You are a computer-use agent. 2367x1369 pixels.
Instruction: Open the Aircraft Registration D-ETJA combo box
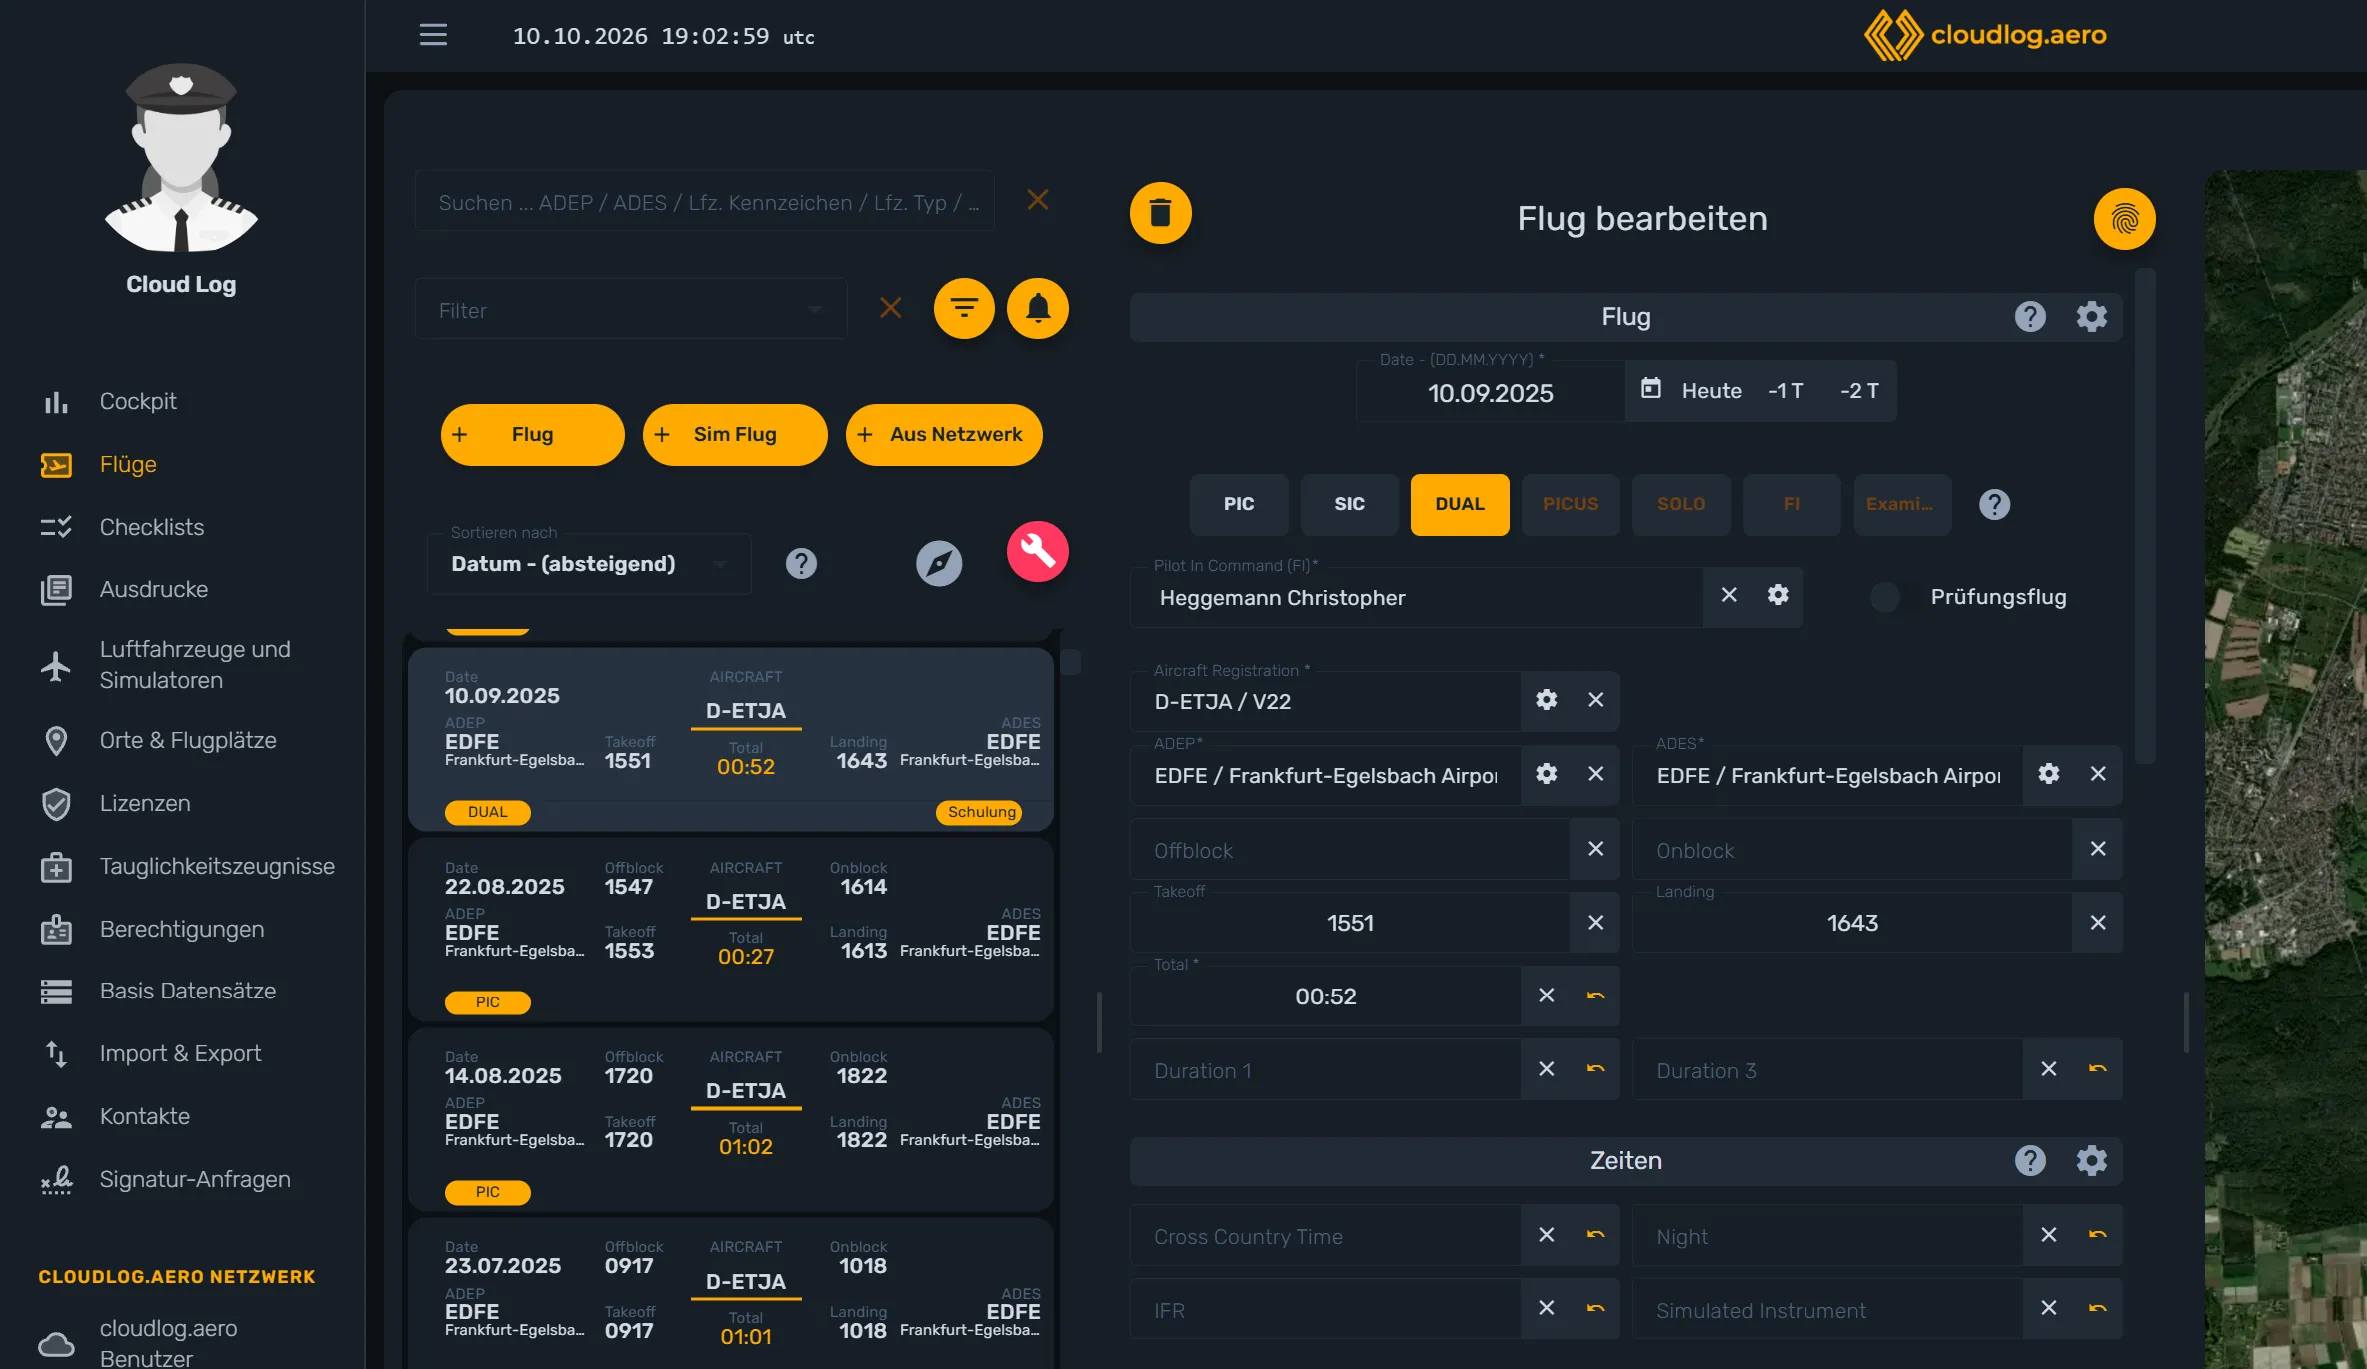1327,701
